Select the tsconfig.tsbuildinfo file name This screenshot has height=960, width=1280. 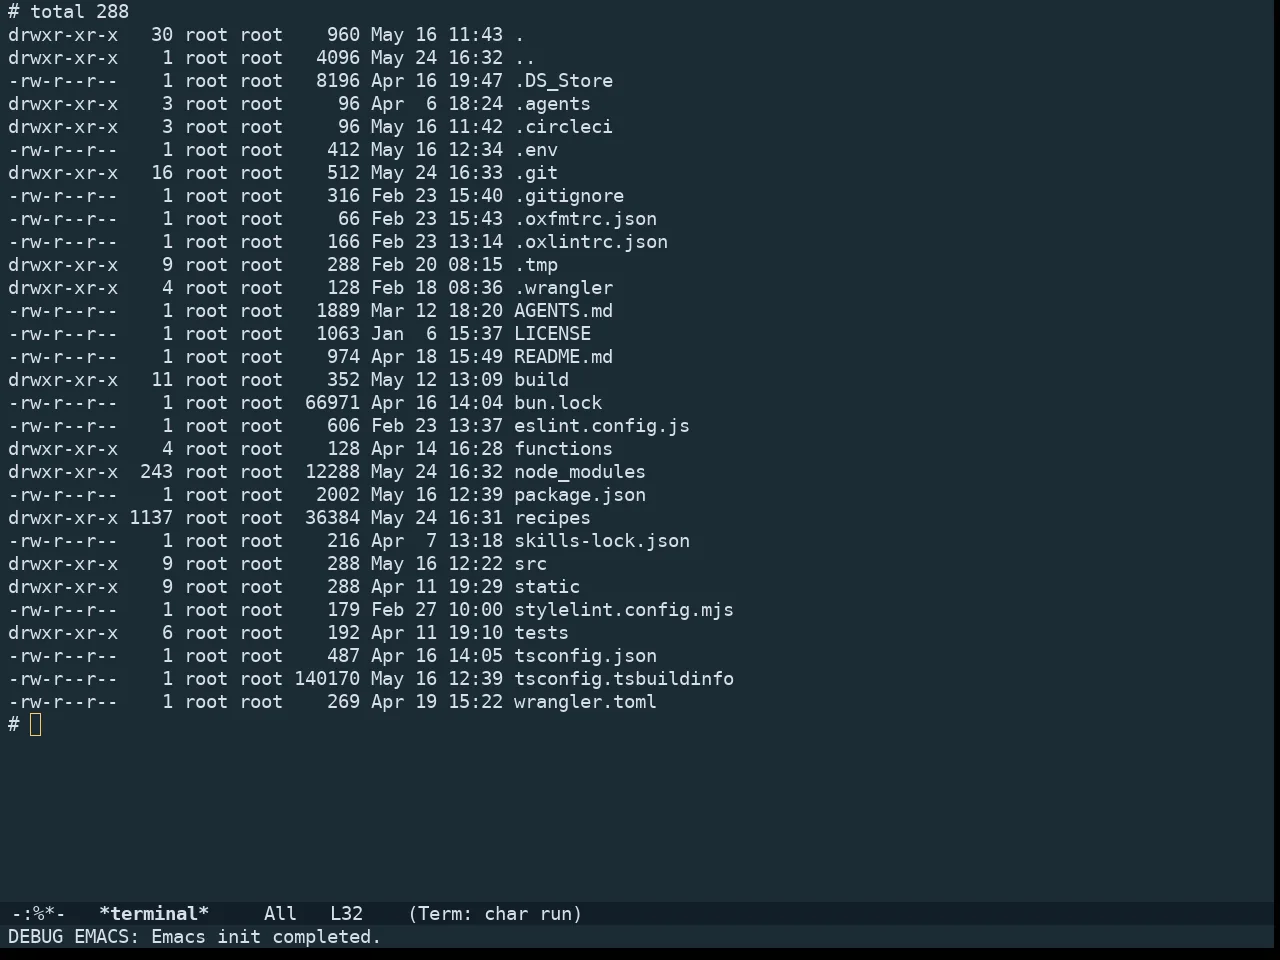[x=624, y=679]
